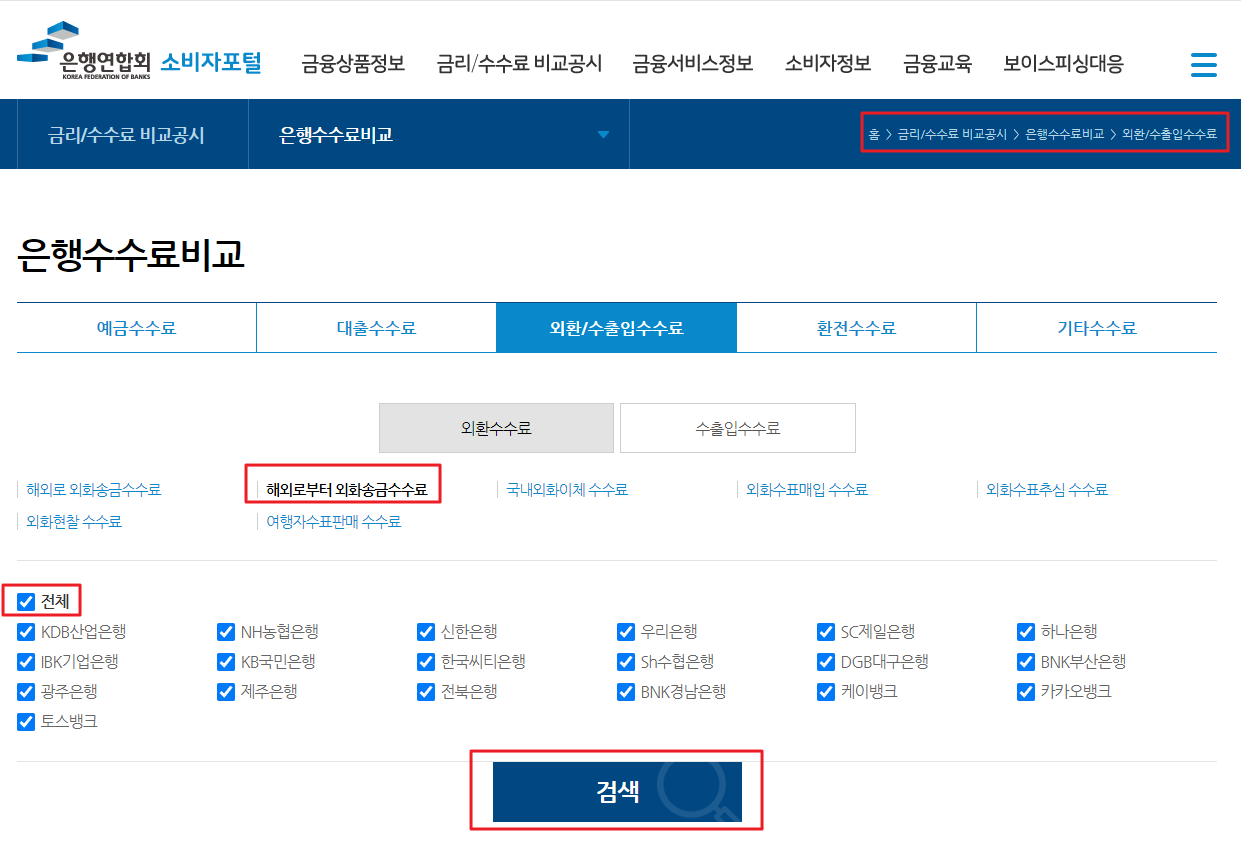Toggle the 카카오뱅크 checkbox off
1241x842 pixels.
tap(1026, 691)
